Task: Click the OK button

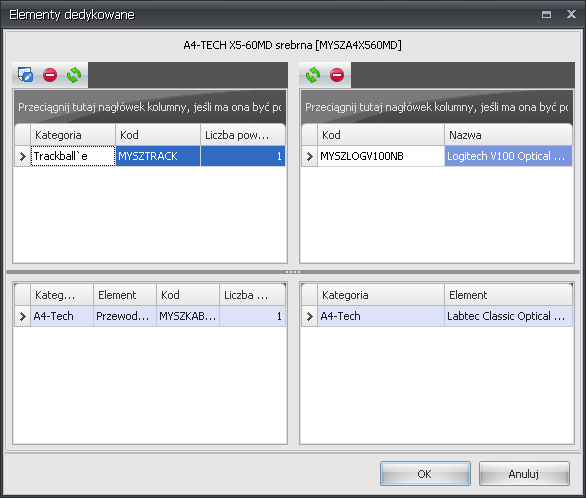Action: click(x=425, y=474)
